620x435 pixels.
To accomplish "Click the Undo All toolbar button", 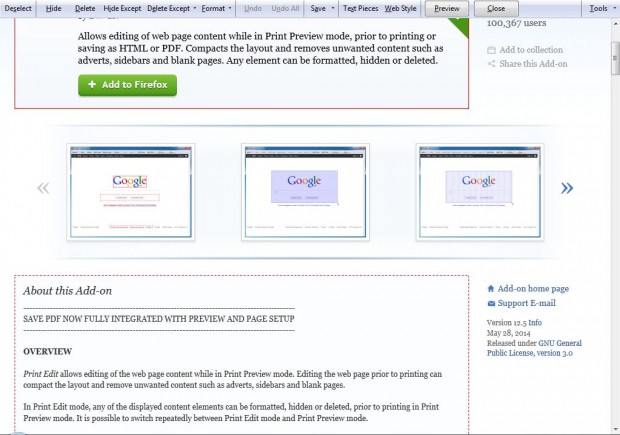I will (x=285, y=8).
